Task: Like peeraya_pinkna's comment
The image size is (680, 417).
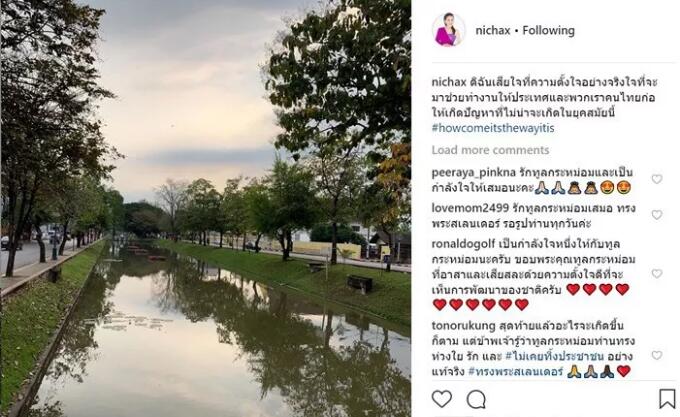Action: click(657, 179)
